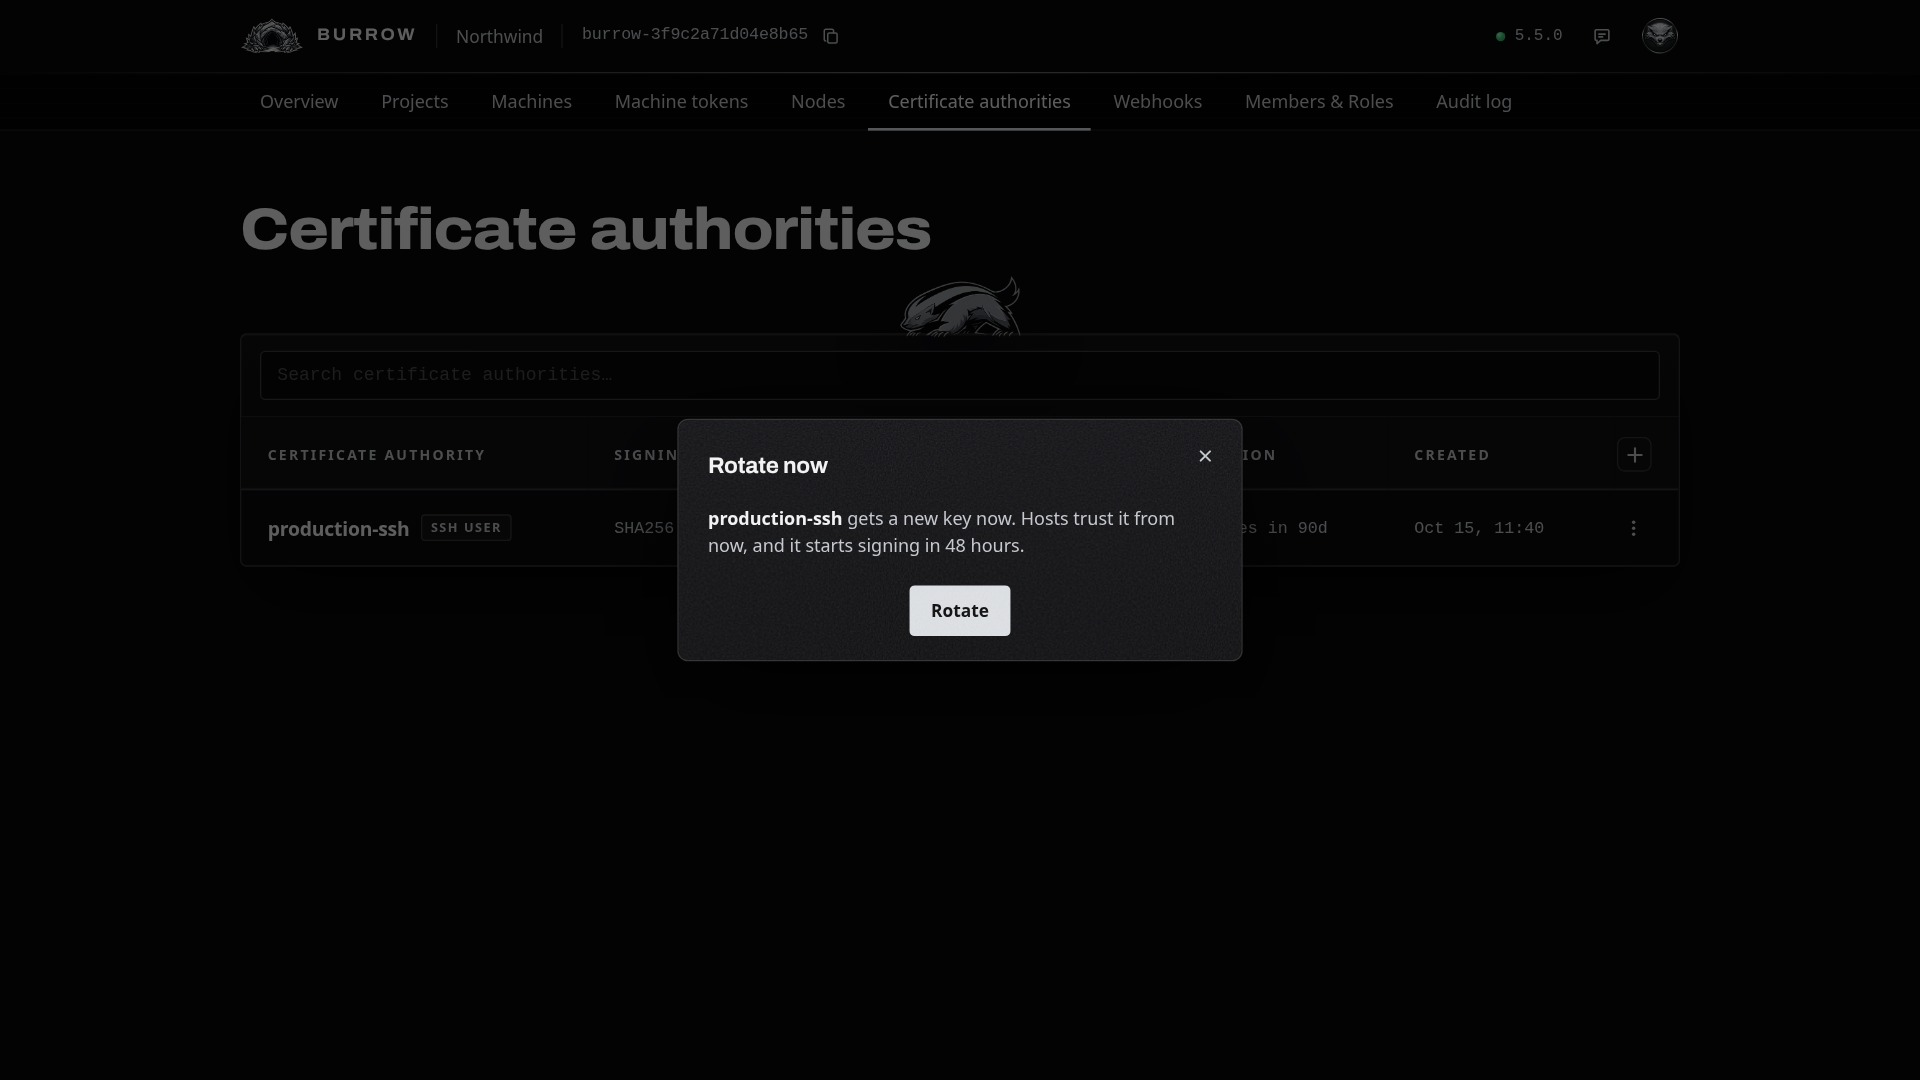The height and width of the screenshot is (1080, 1920).
Task: Open the user avatar menu
Action: (1660, 36)
